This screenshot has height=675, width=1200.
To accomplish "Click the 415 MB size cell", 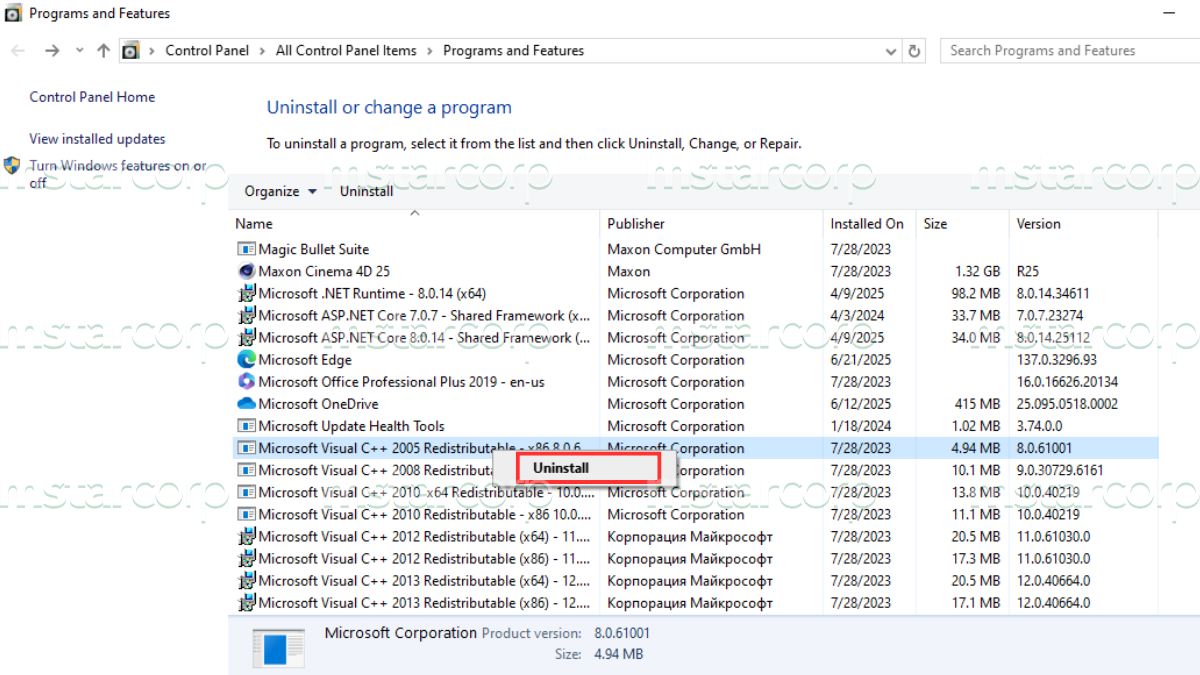I will [x=978, y=404].
